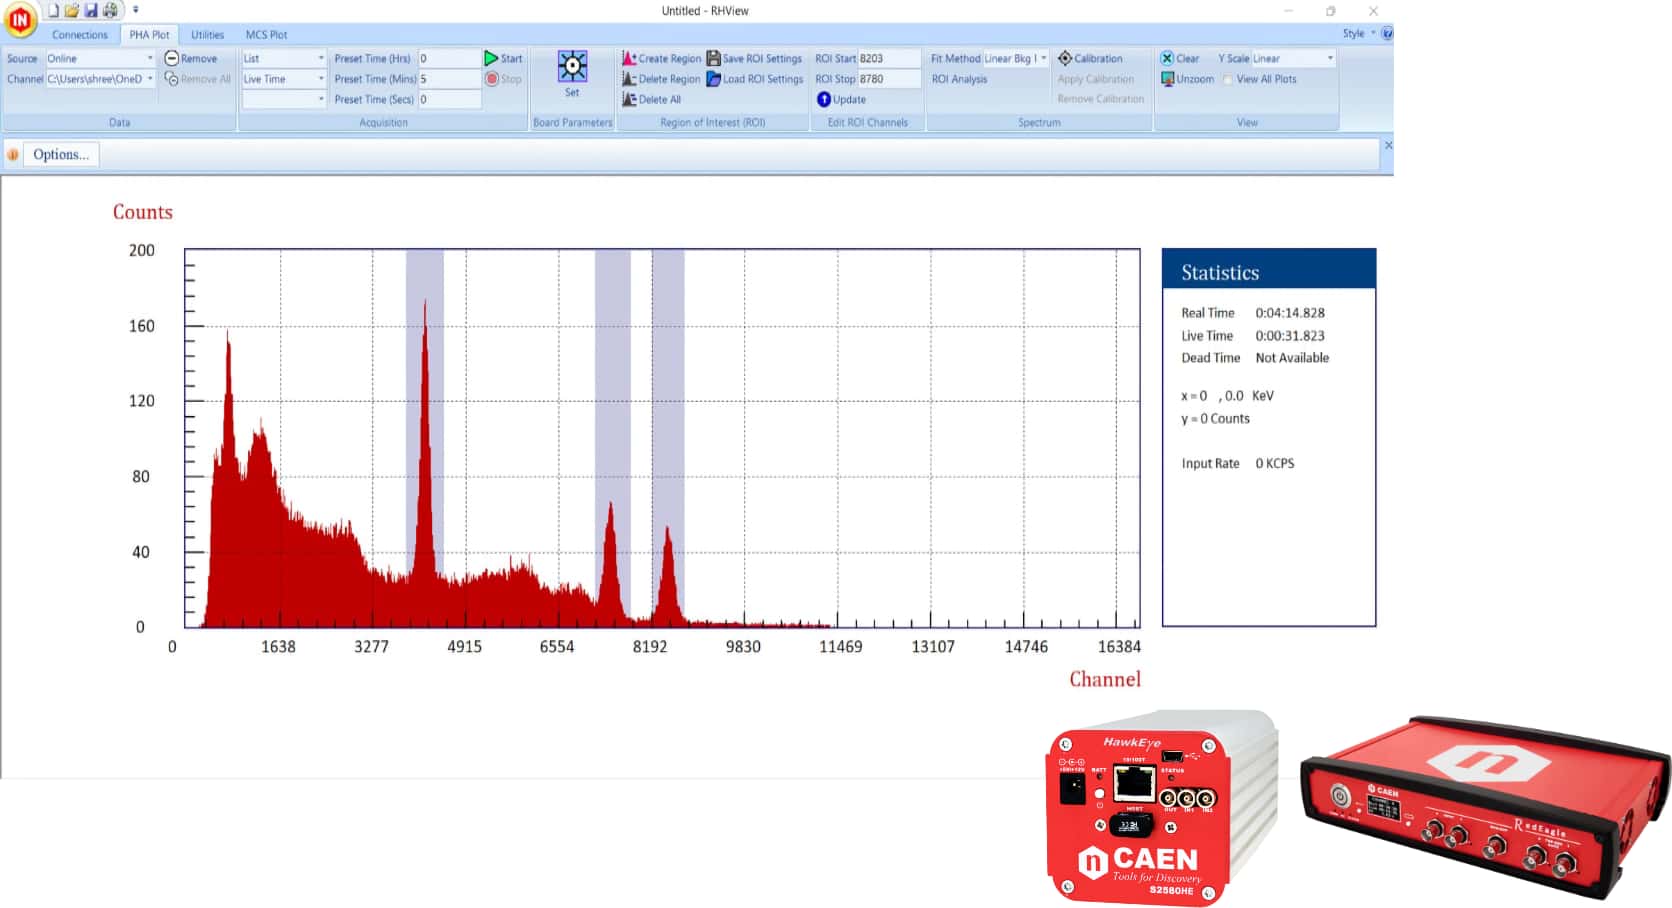Delete All regions of interest

pos(651,99)
